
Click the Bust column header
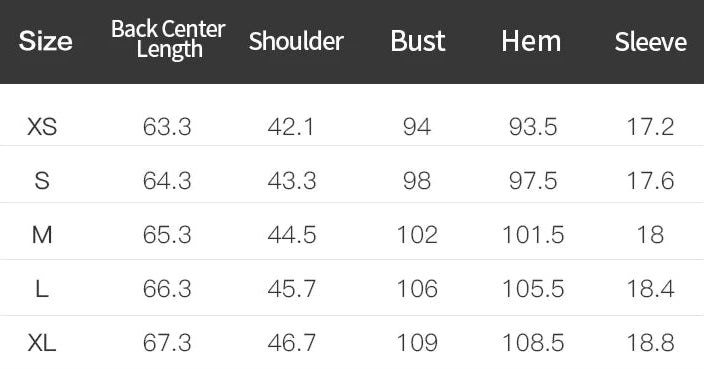[418, 41]
